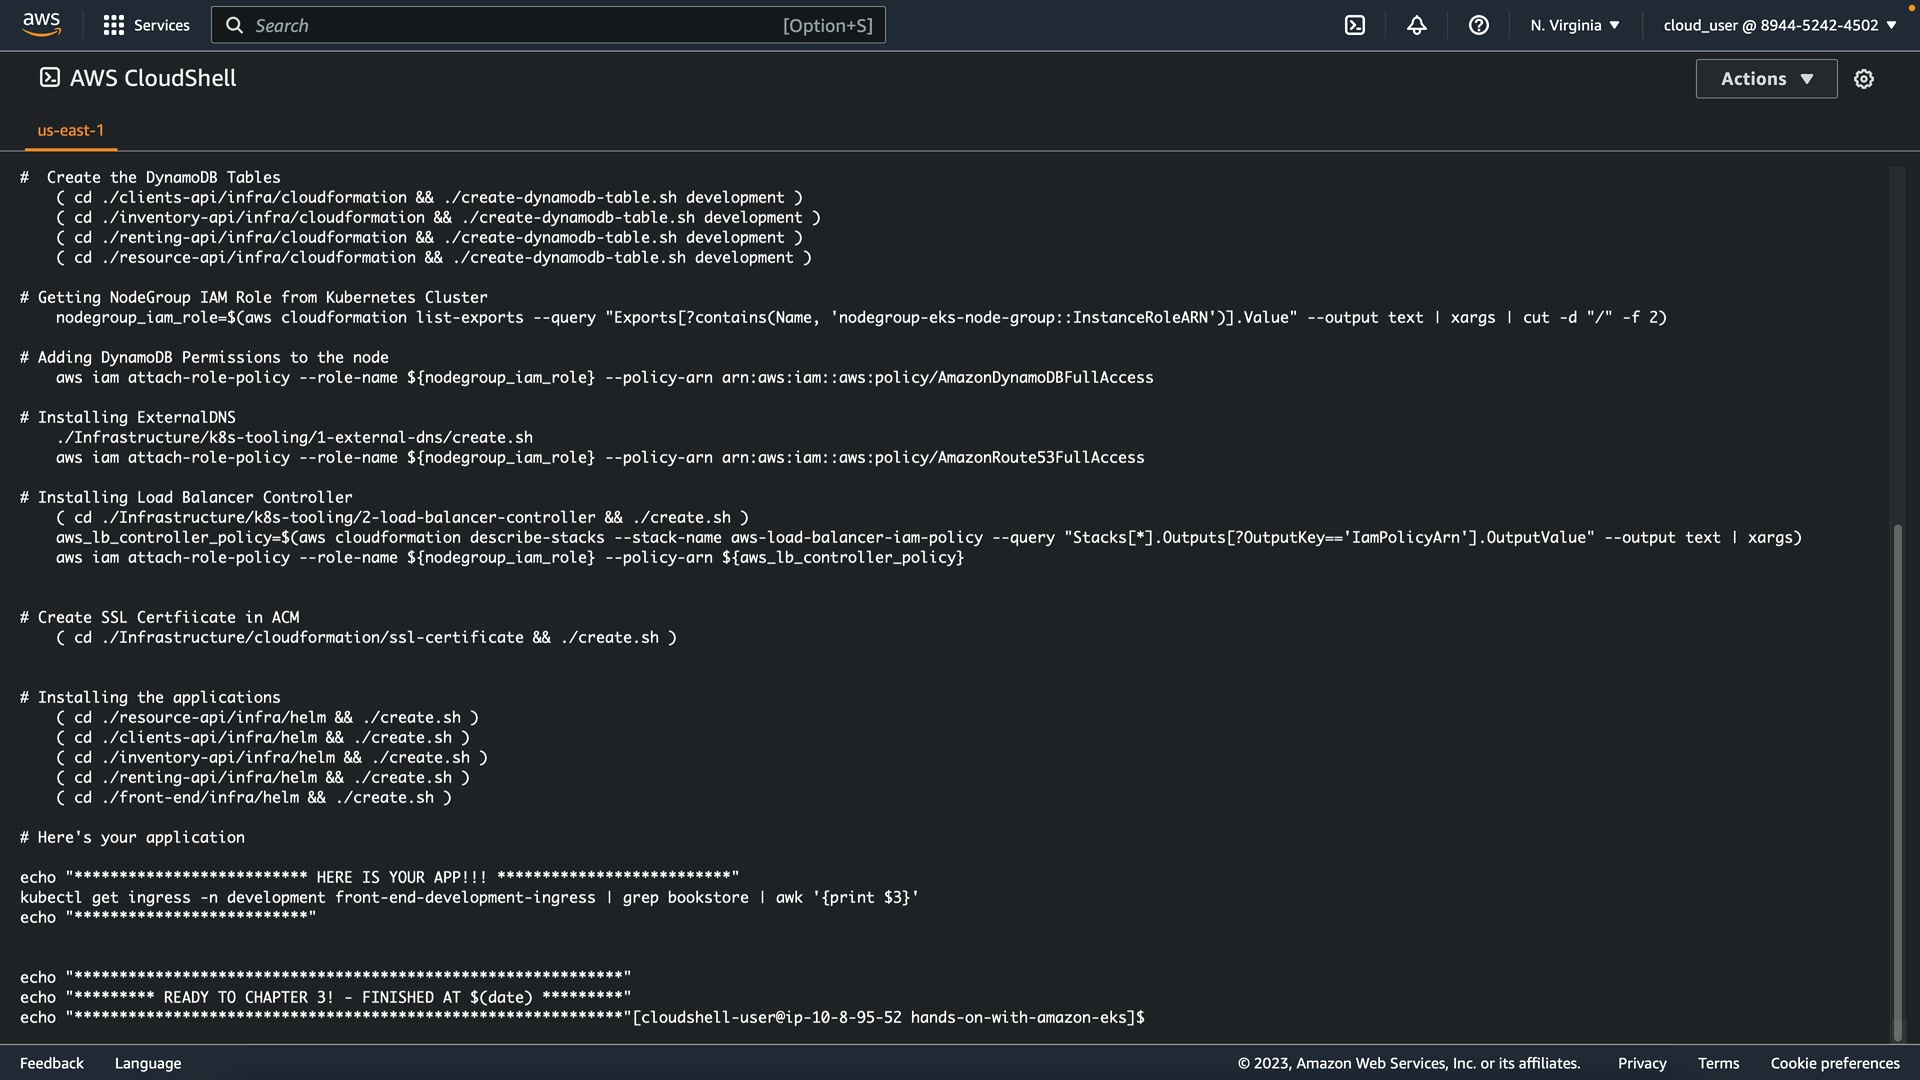Viewport: 1920px width, 1080px height.
Task: Open CloudShell settings gear icon
Action: [x=1863, y=79]
